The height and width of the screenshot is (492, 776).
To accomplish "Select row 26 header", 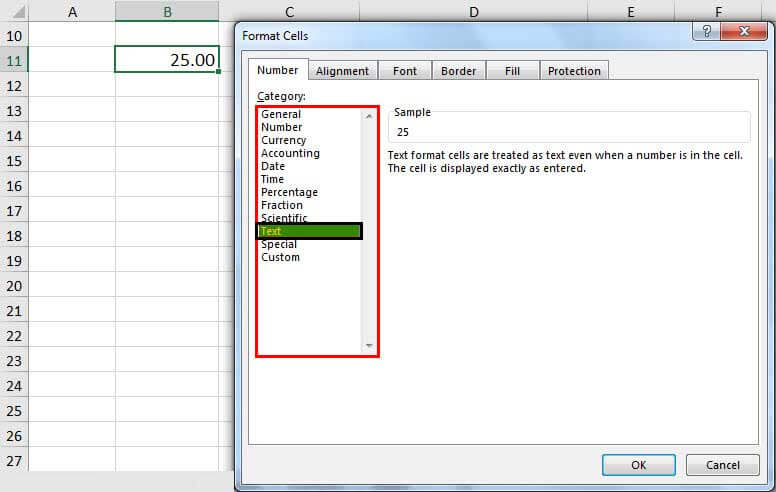I will [14, 436].
